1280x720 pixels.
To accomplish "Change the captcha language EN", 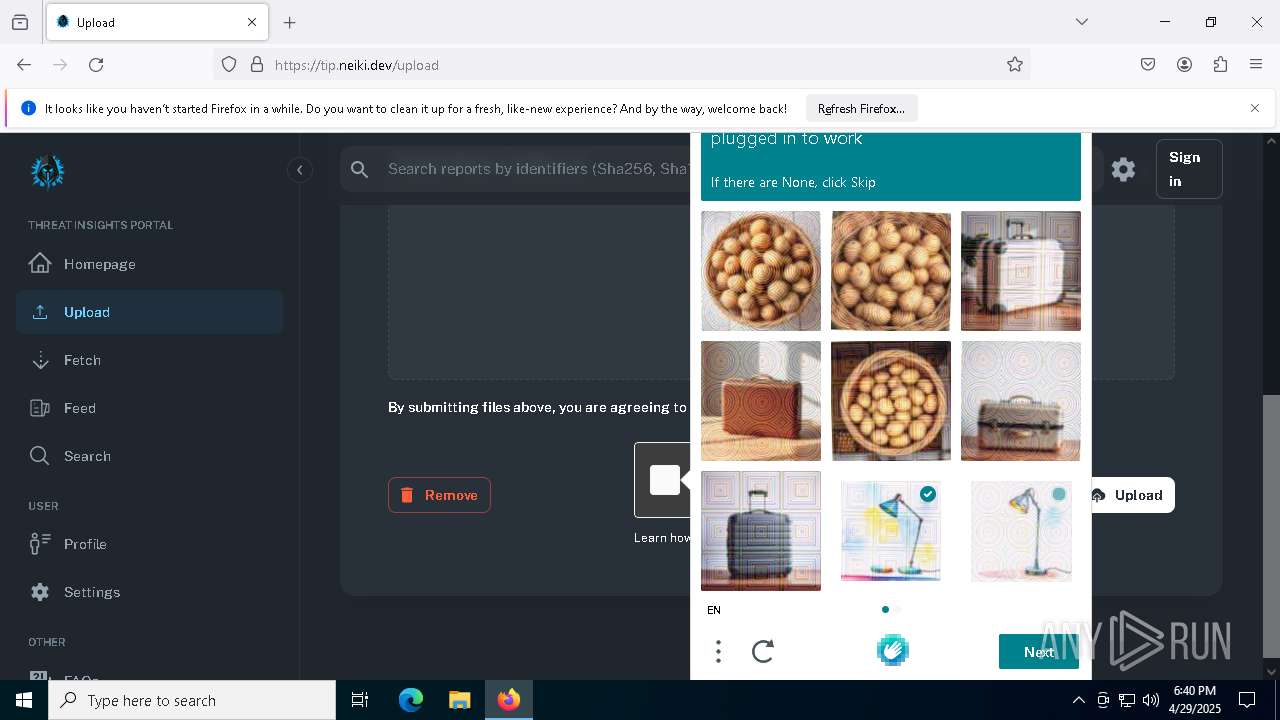I will point(714,610).
